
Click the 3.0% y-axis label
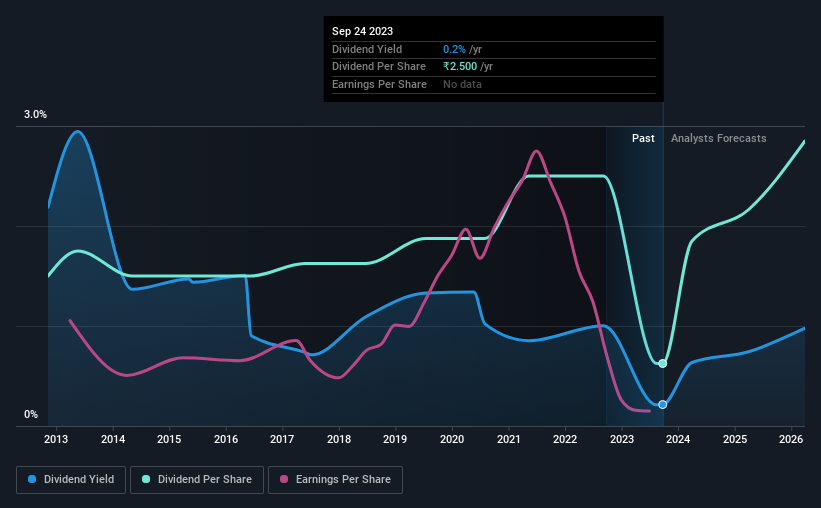[35, 115]
